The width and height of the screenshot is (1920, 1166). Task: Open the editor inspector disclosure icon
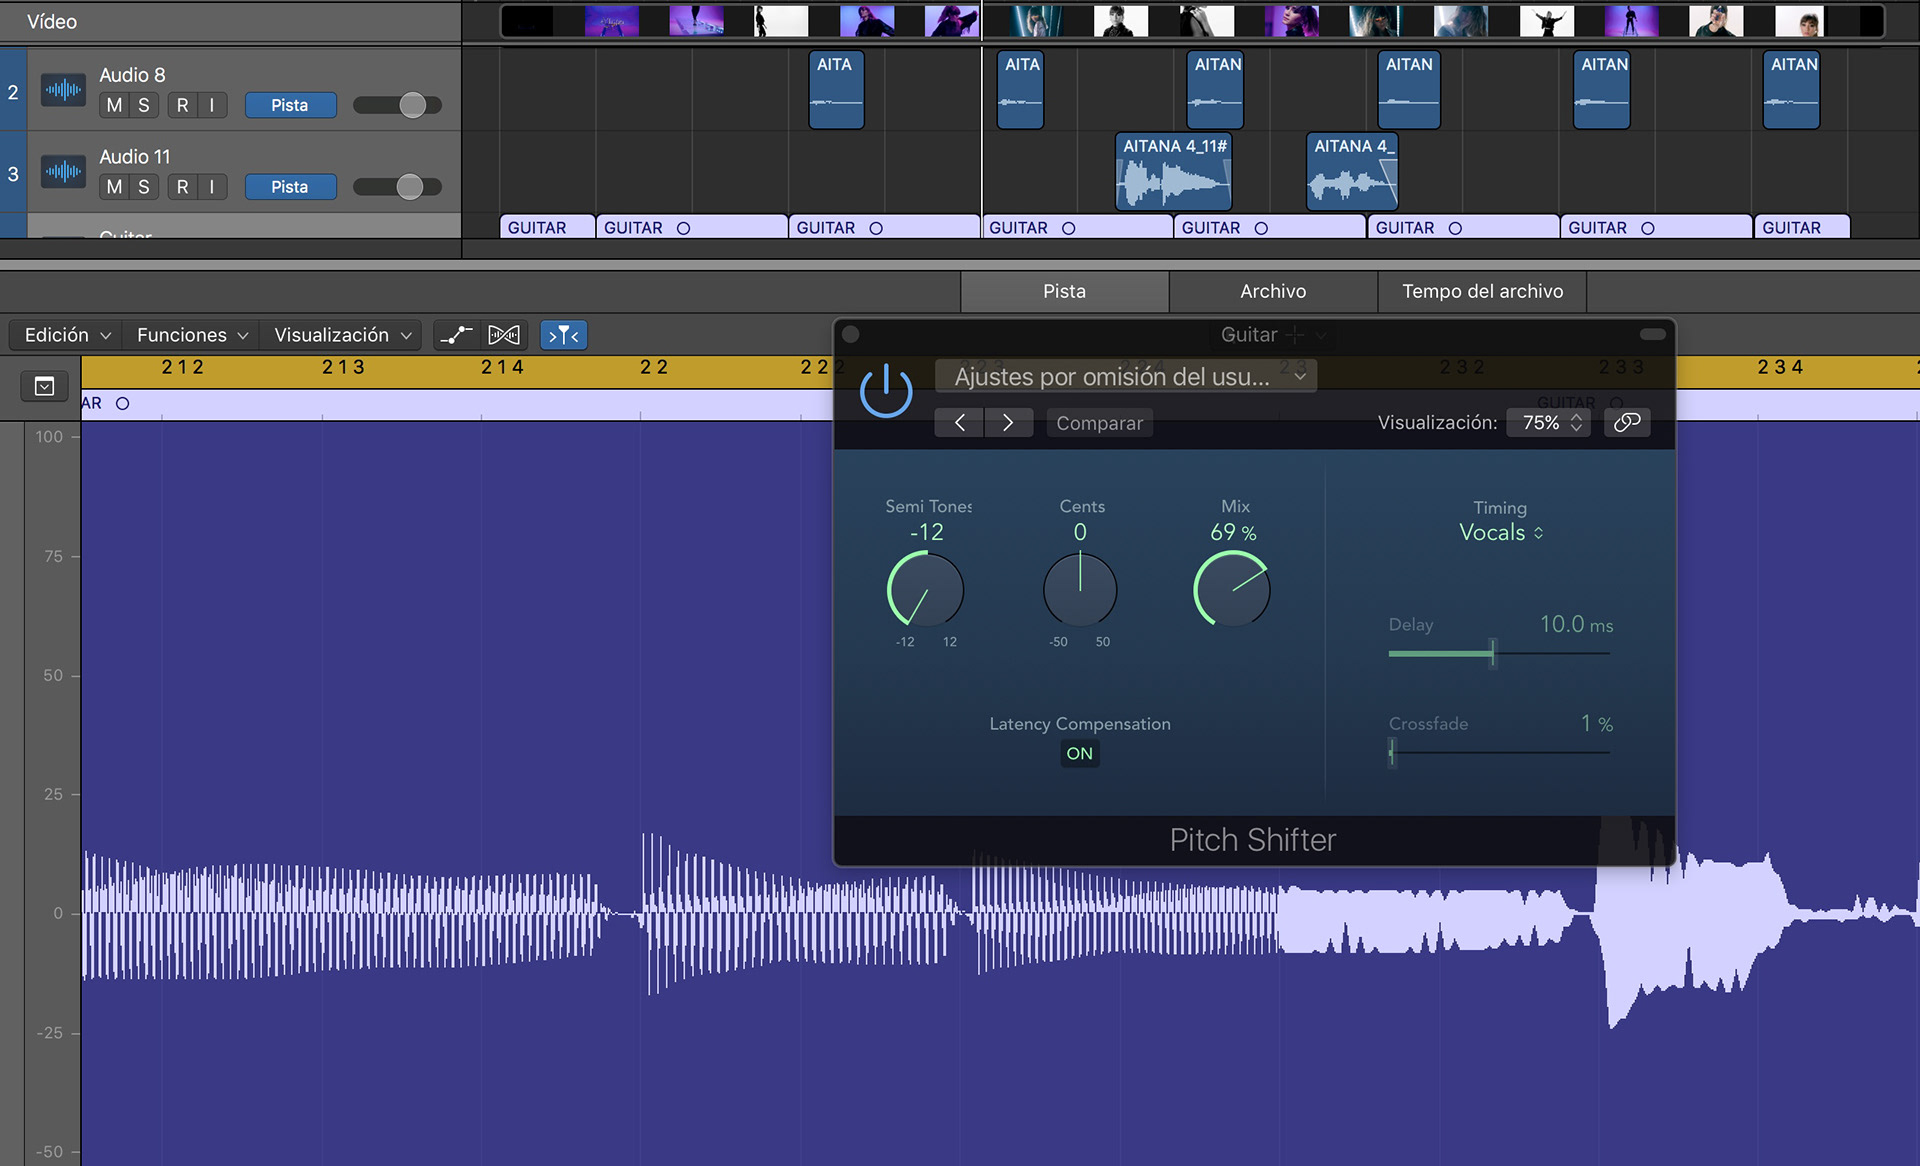pos(45,387)
